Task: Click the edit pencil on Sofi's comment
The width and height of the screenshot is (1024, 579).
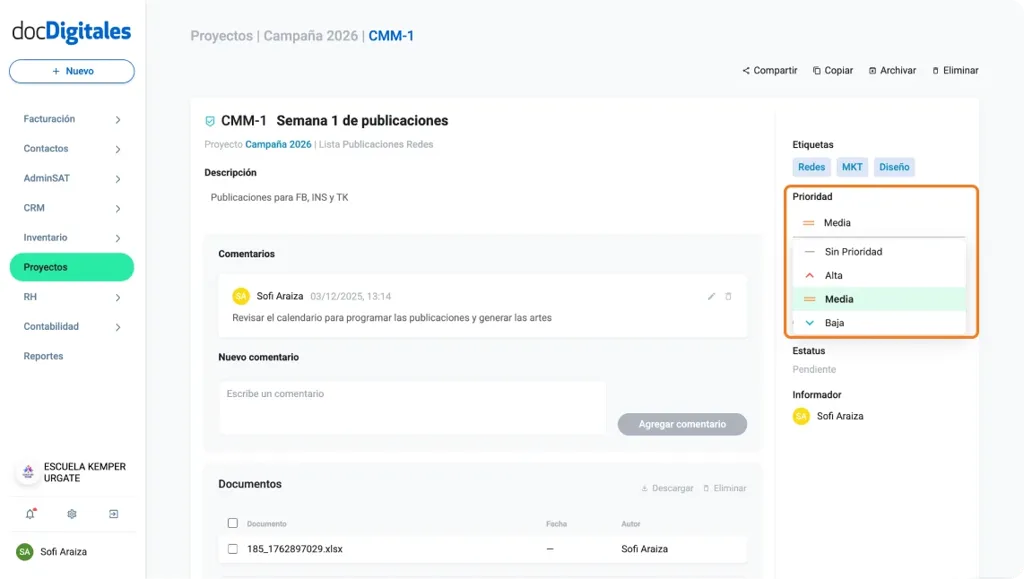Action: click(x=711, y=296)
